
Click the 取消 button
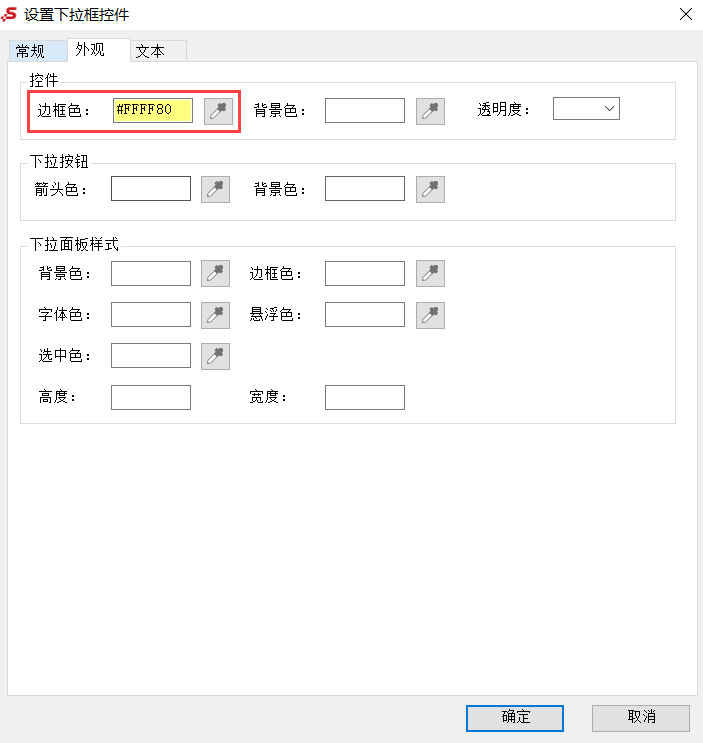point(640,718)
